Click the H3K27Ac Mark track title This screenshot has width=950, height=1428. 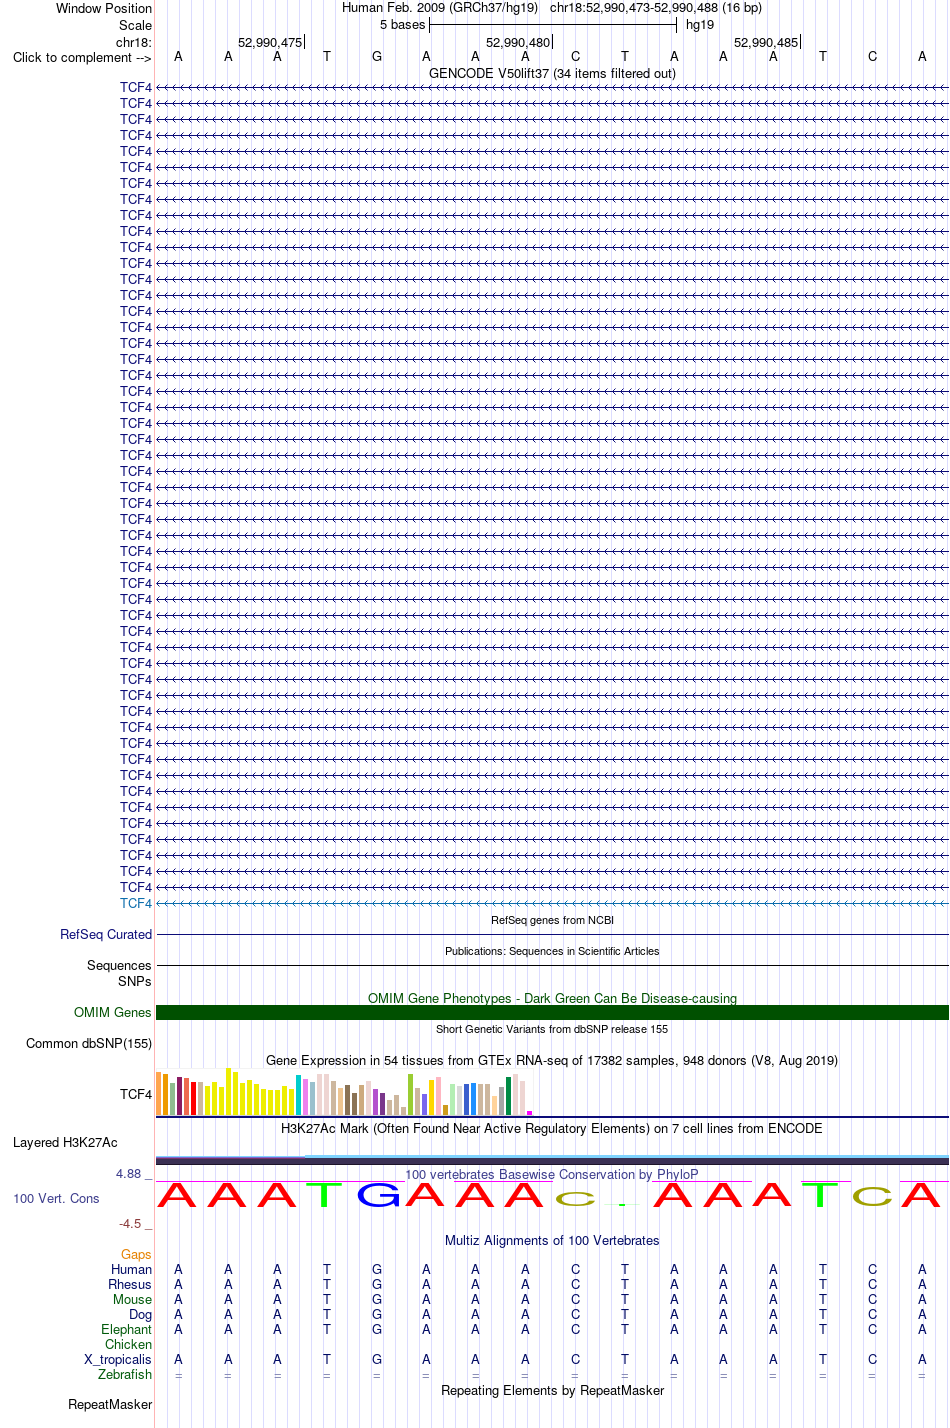[x=552, y=1128]
